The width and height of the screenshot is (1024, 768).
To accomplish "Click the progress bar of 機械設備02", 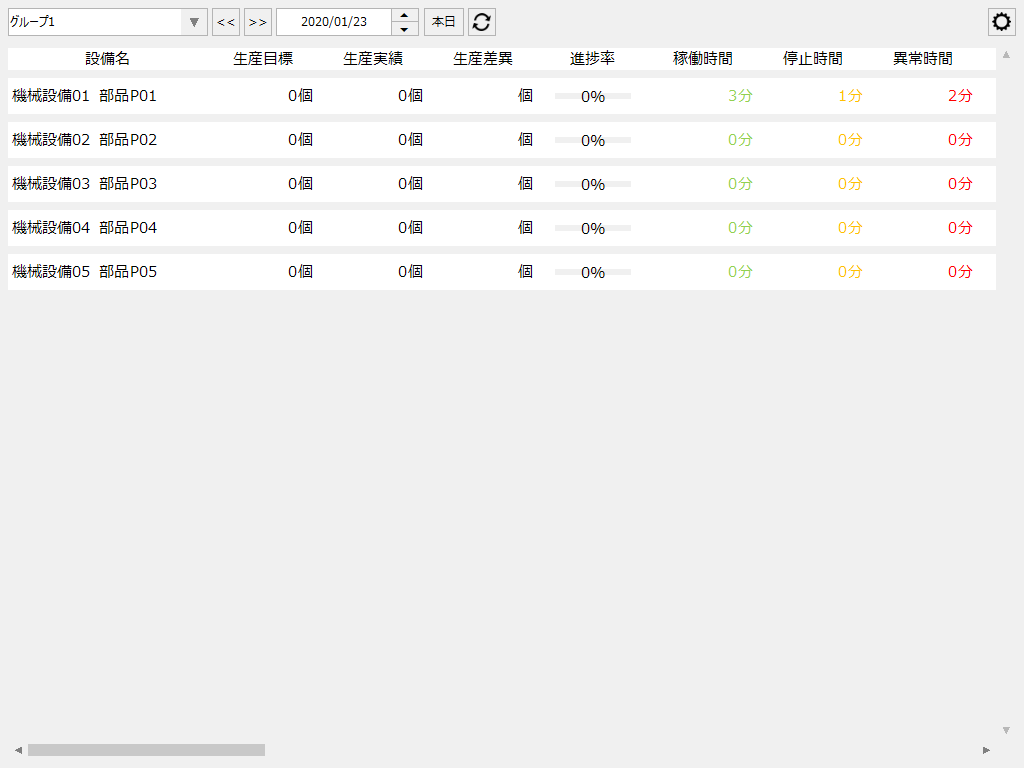I will pyautogui.click(x=591, y=139).
